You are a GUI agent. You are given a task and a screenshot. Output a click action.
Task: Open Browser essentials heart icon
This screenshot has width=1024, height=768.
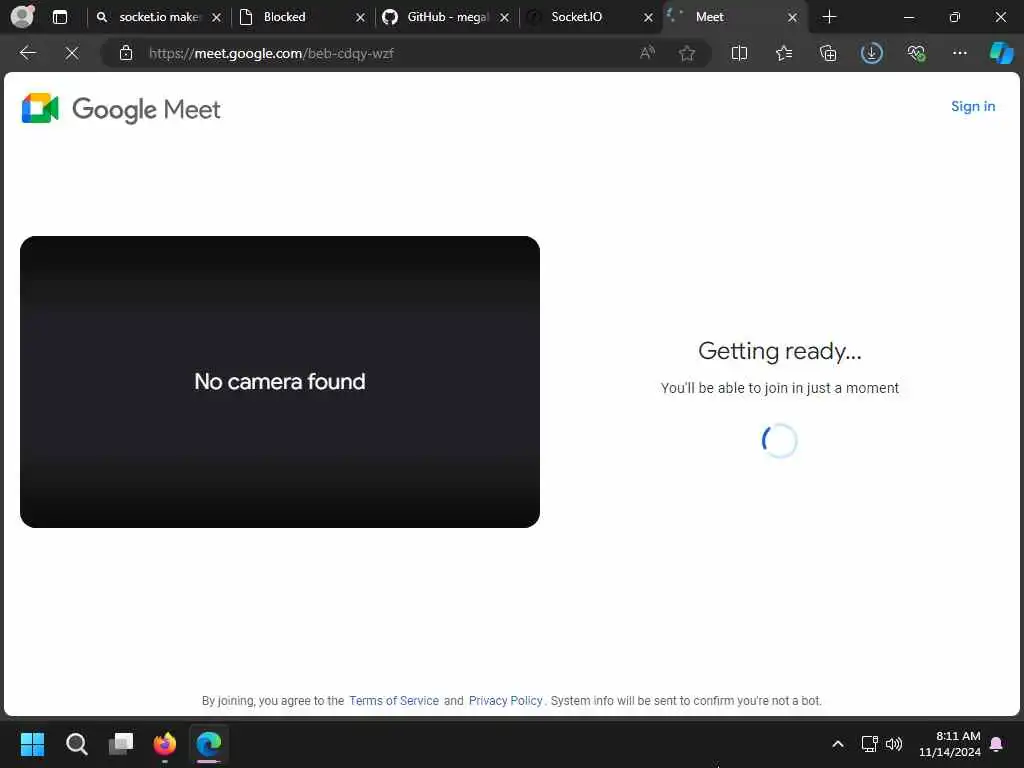[916, 53]
